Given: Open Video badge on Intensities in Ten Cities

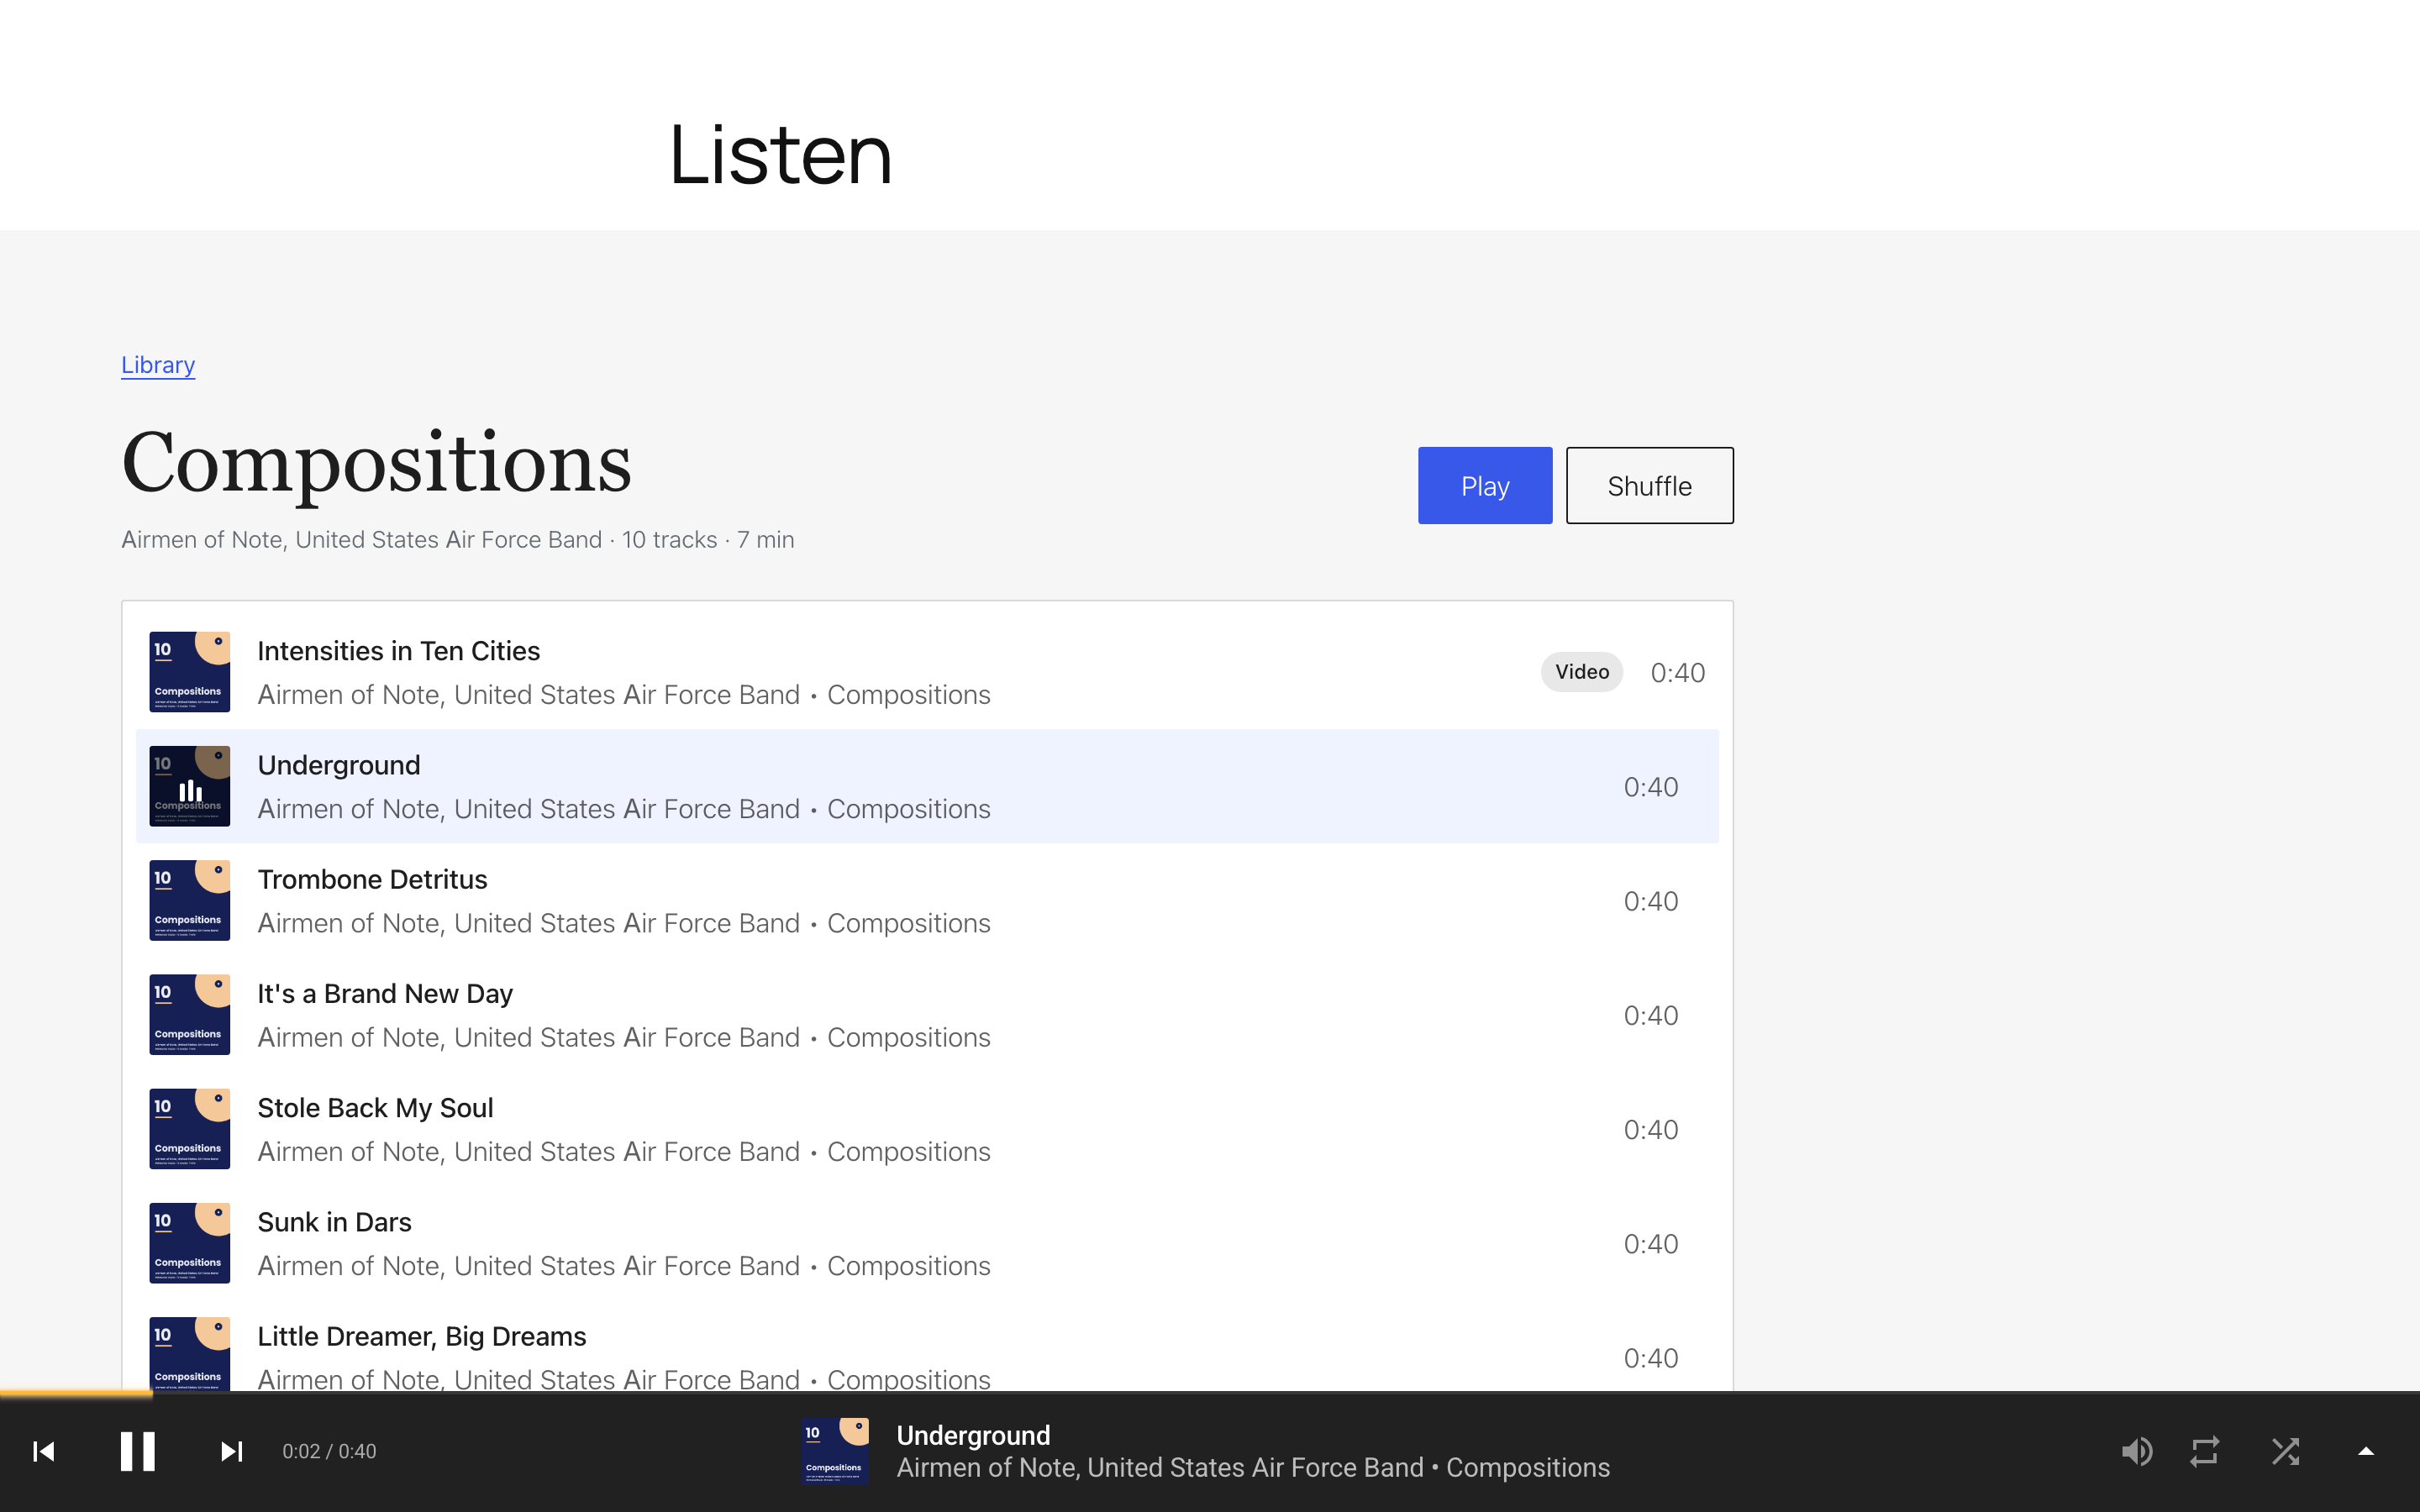Looking at the screenshot, I should click(1581, 672).
